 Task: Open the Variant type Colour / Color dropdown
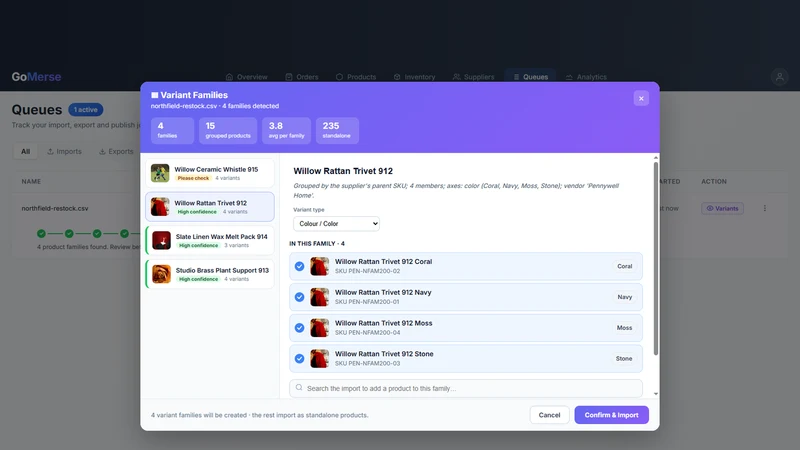pos(336,223)
